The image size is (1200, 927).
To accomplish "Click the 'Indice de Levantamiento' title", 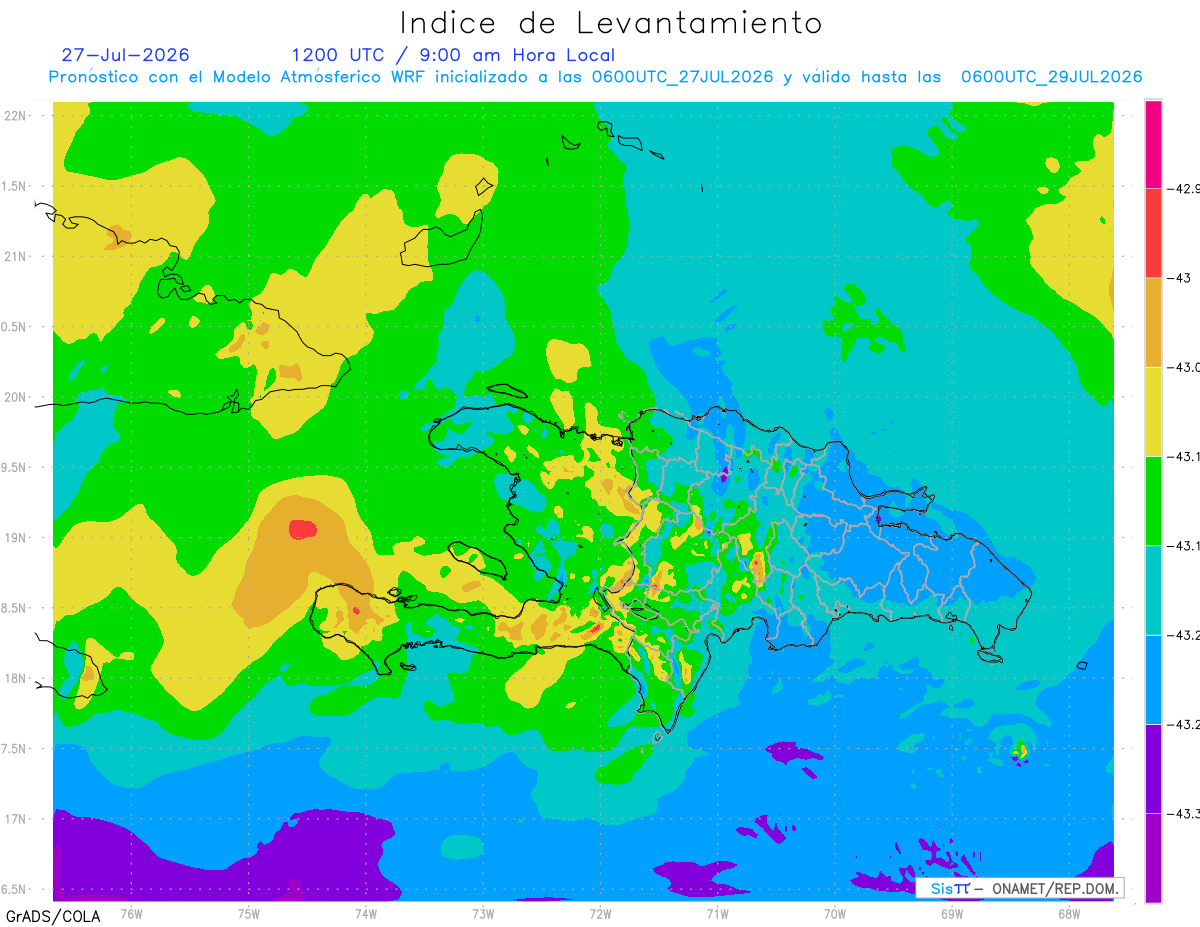I will (x=611, y=22).
